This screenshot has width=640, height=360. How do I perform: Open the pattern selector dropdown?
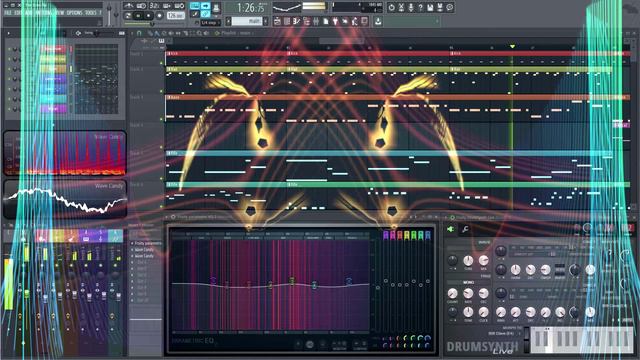coord(247,21)
